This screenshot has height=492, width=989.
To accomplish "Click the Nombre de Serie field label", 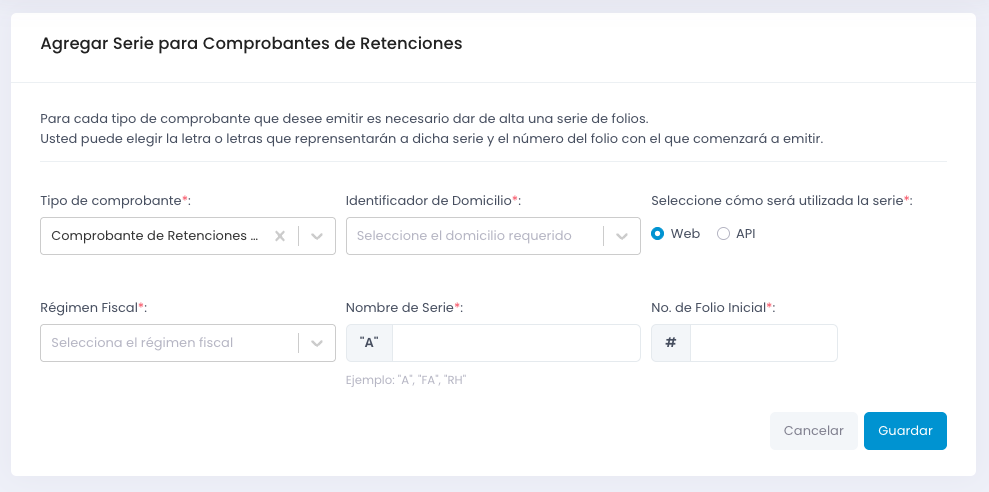I will pyautogui.click(x=400, y=307).
